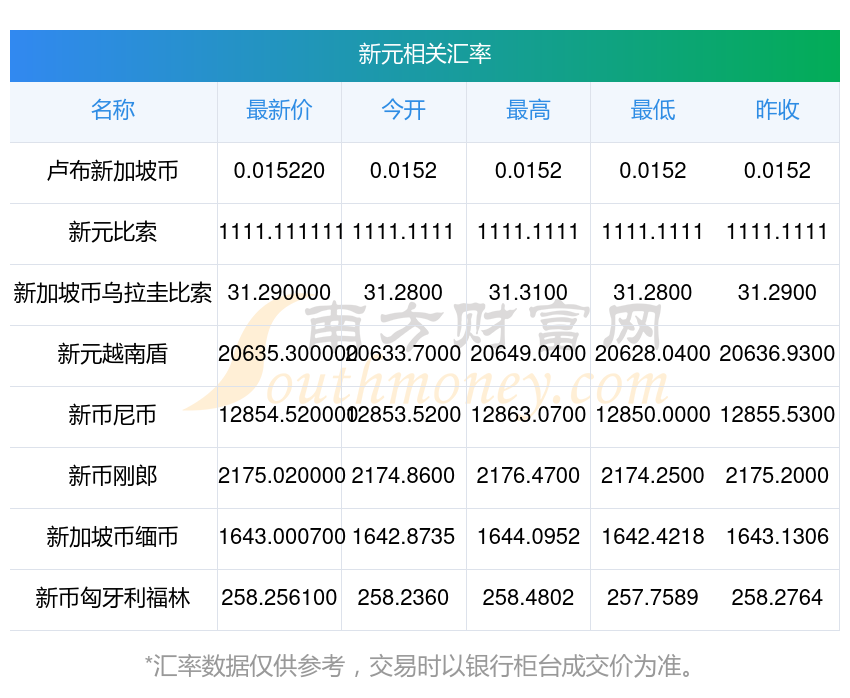The width and height of the screenshot is (850, 698).
Task: Click high value 1644.0952
Action: point(528,537)
